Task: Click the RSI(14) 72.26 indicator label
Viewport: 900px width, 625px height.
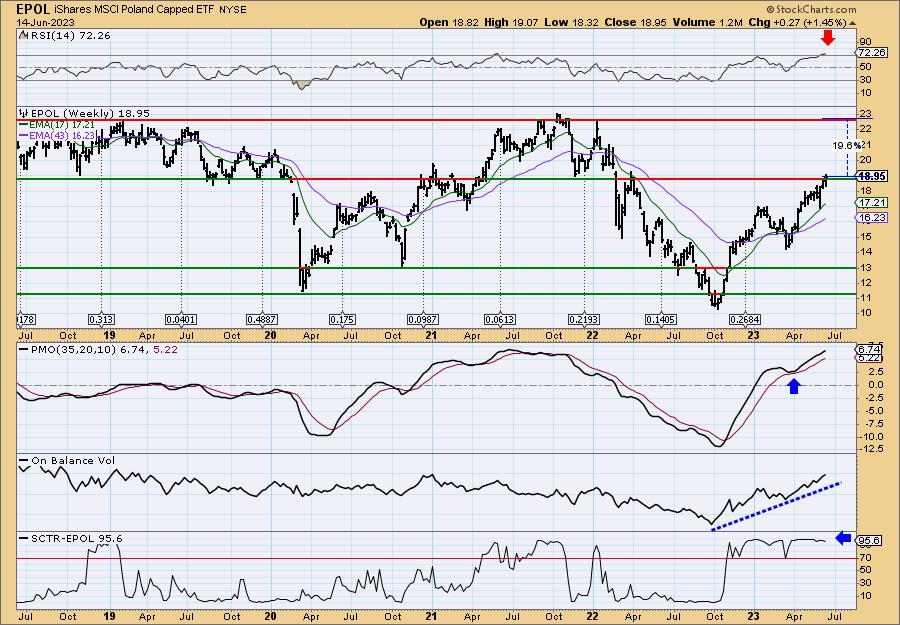Action: pos(69,36)
